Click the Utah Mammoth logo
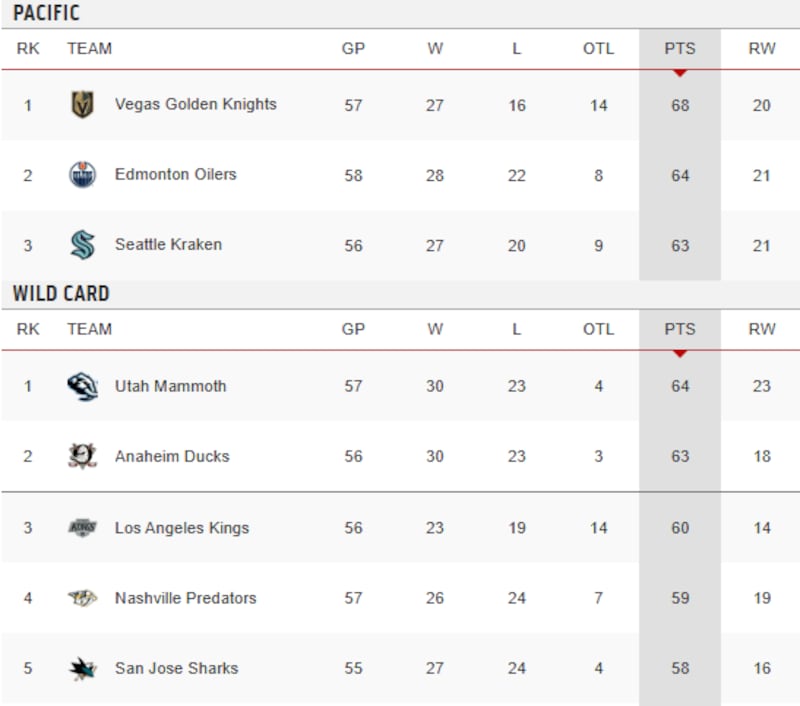This screenshot has height=706, width=800. tap(82, 387)
